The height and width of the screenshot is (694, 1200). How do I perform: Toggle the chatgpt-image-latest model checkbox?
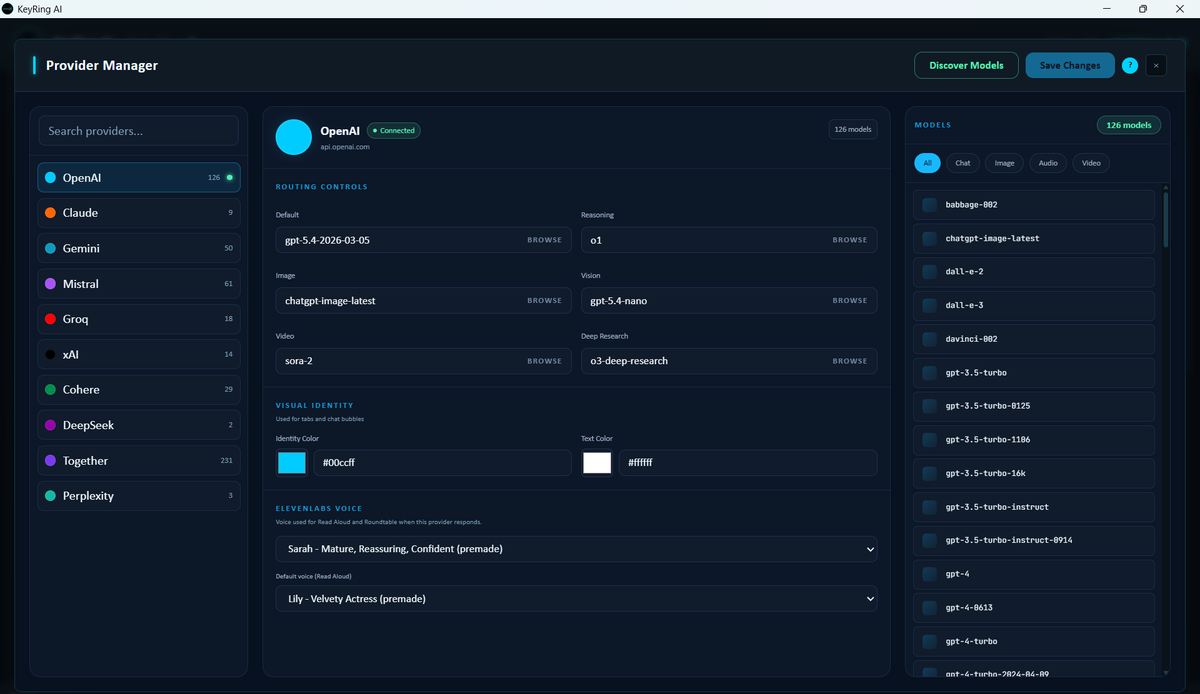click(x=930, y=239)
